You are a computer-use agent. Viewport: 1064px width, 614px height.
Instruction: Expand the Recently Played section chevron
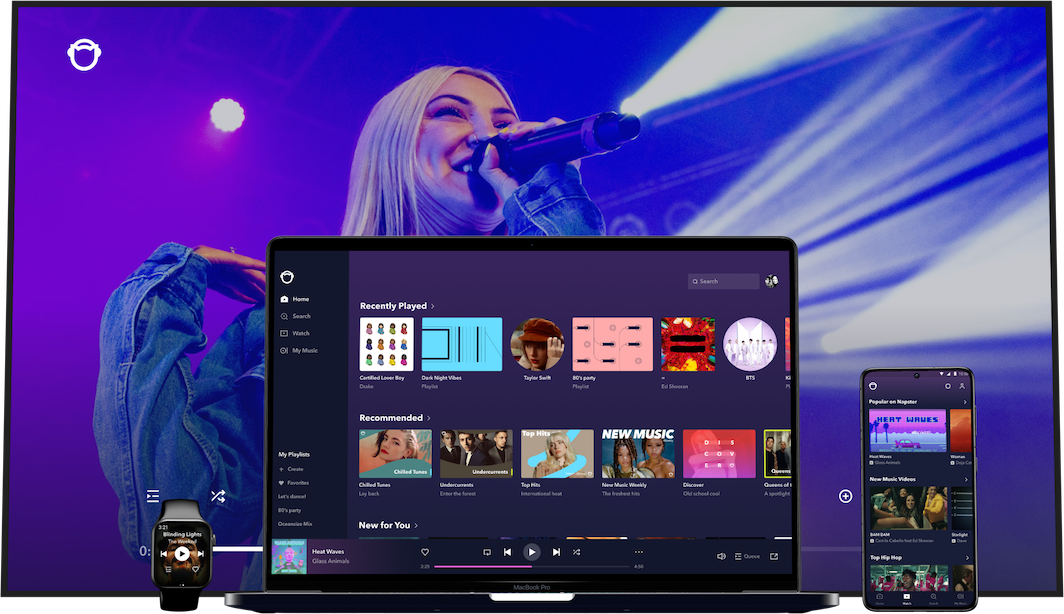coord(433,306)
